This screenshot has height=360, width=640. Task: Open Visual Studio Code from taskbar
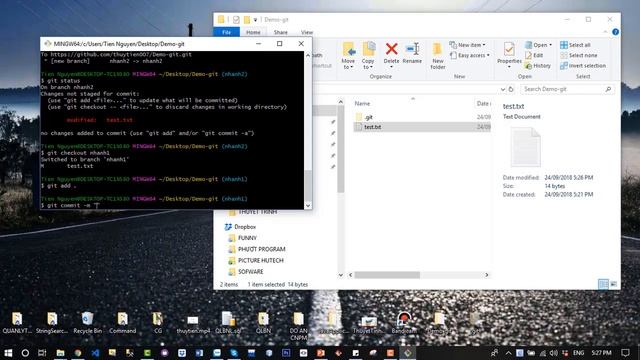point(95,353)
